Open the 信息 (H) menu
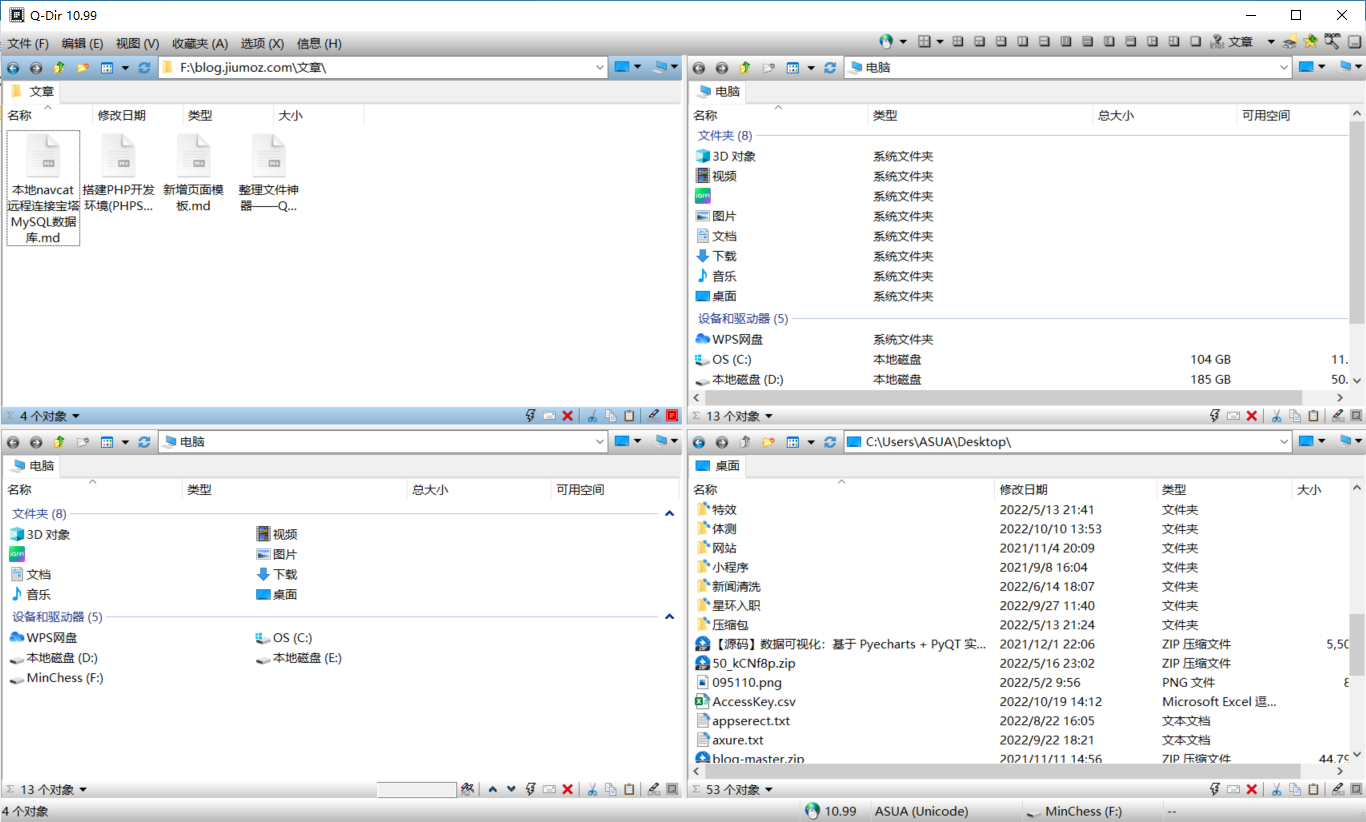 click(319, 44)
